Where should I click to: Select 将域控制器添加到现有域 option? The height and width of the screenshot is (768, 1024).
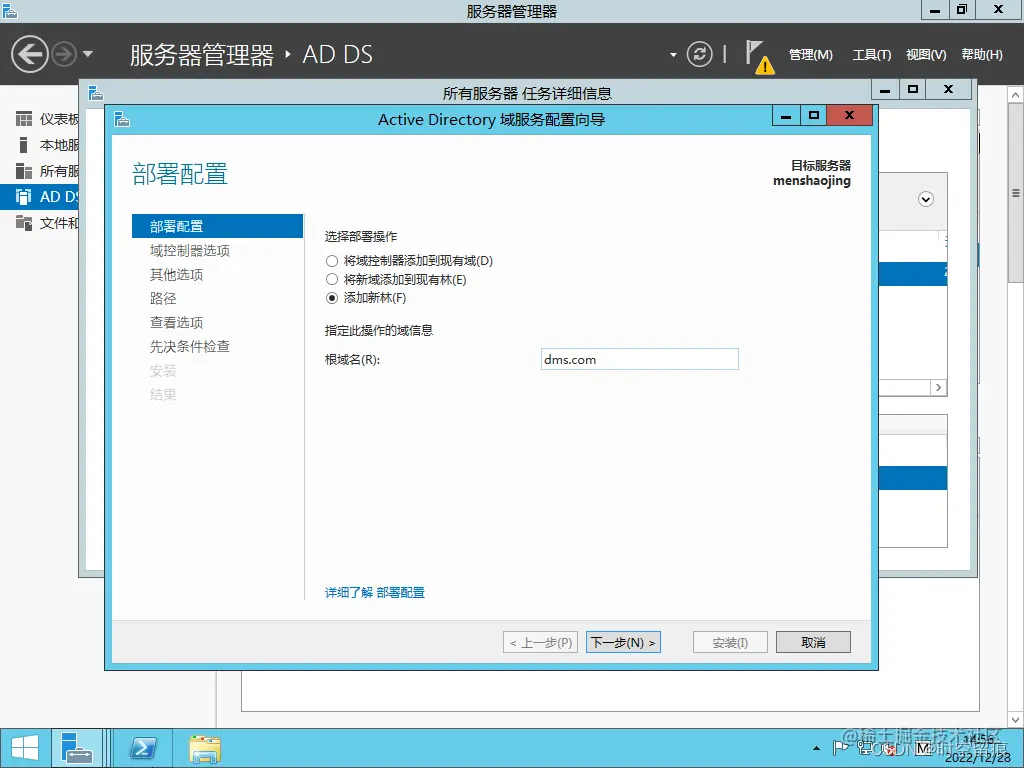[x=331, y=260]
